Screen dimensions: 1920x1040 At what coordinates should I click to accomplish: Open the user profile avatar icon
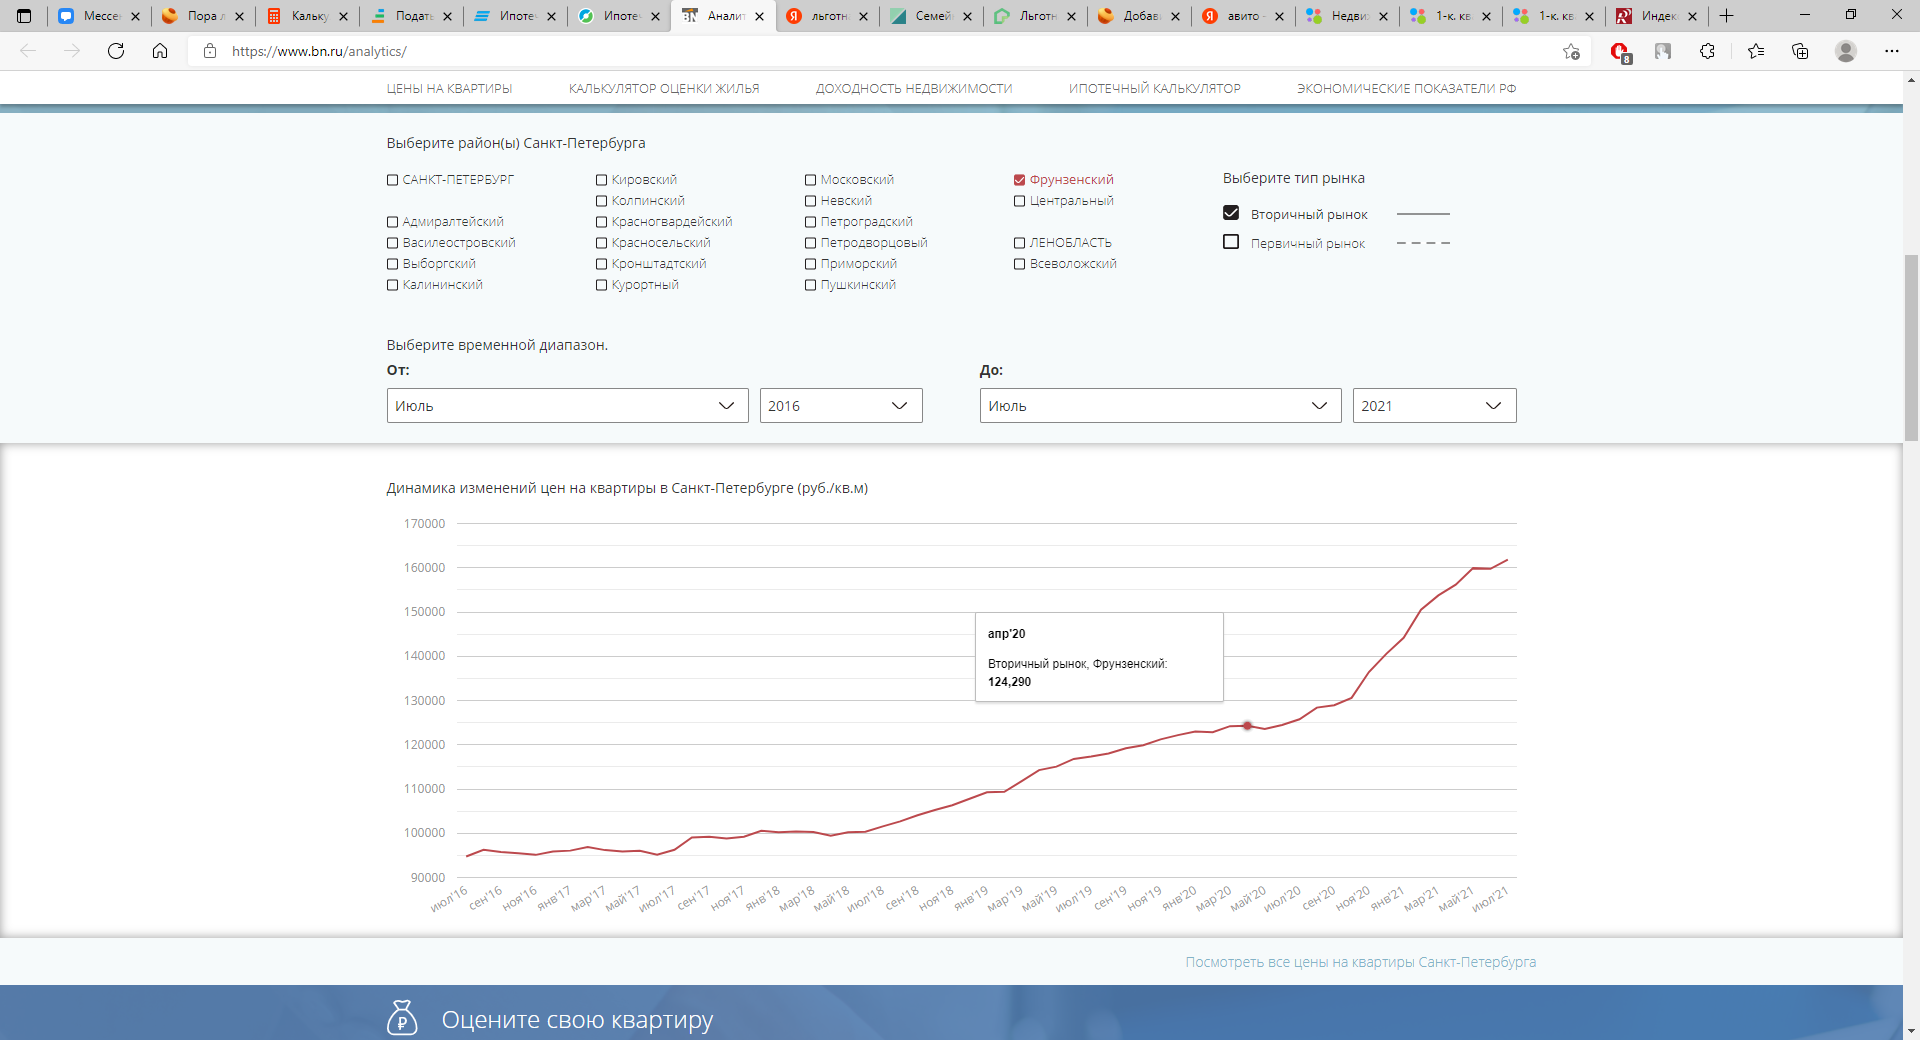coord(1846,51)
